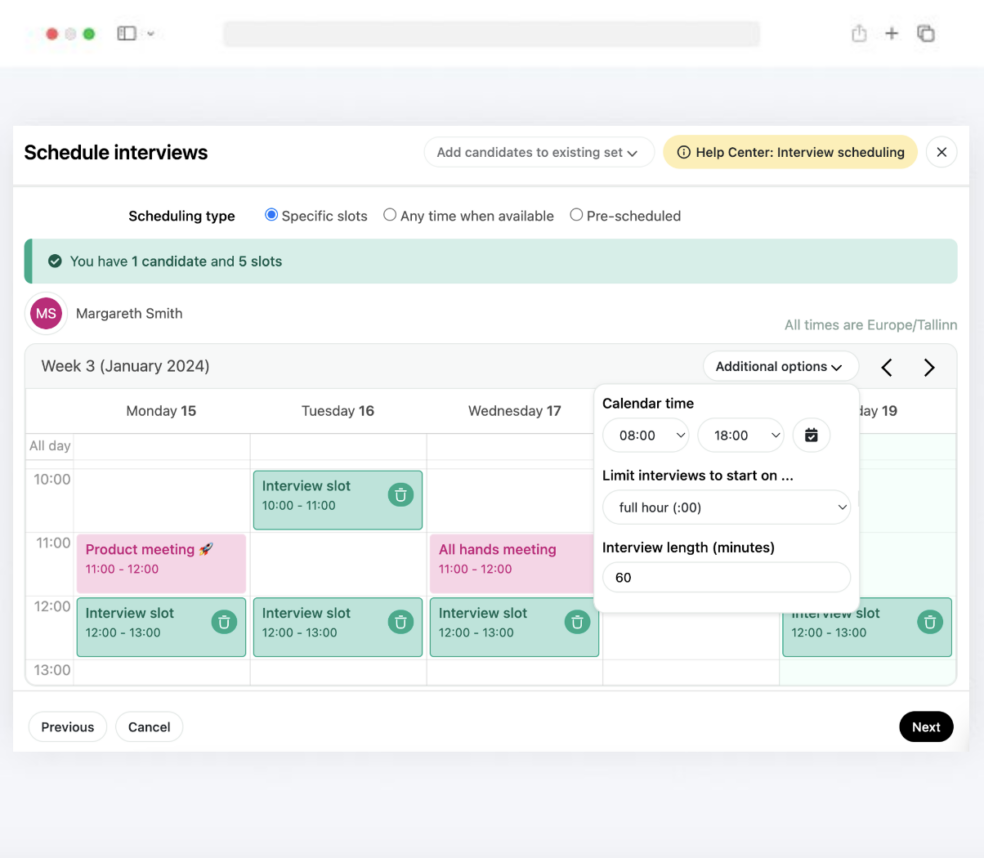The height and width of the screenshot is (858, 984).
Task: Expand the Add candidates to existing set dropdown
Action: click(x=538, y=152)
